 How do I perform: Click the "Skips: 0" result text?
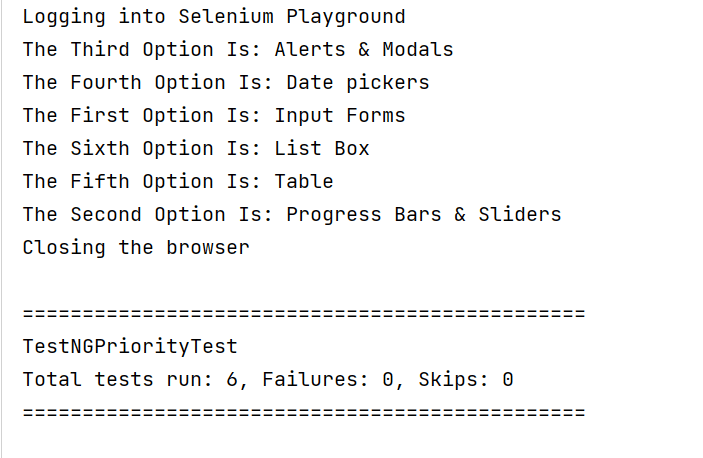[x=465, y=380]
